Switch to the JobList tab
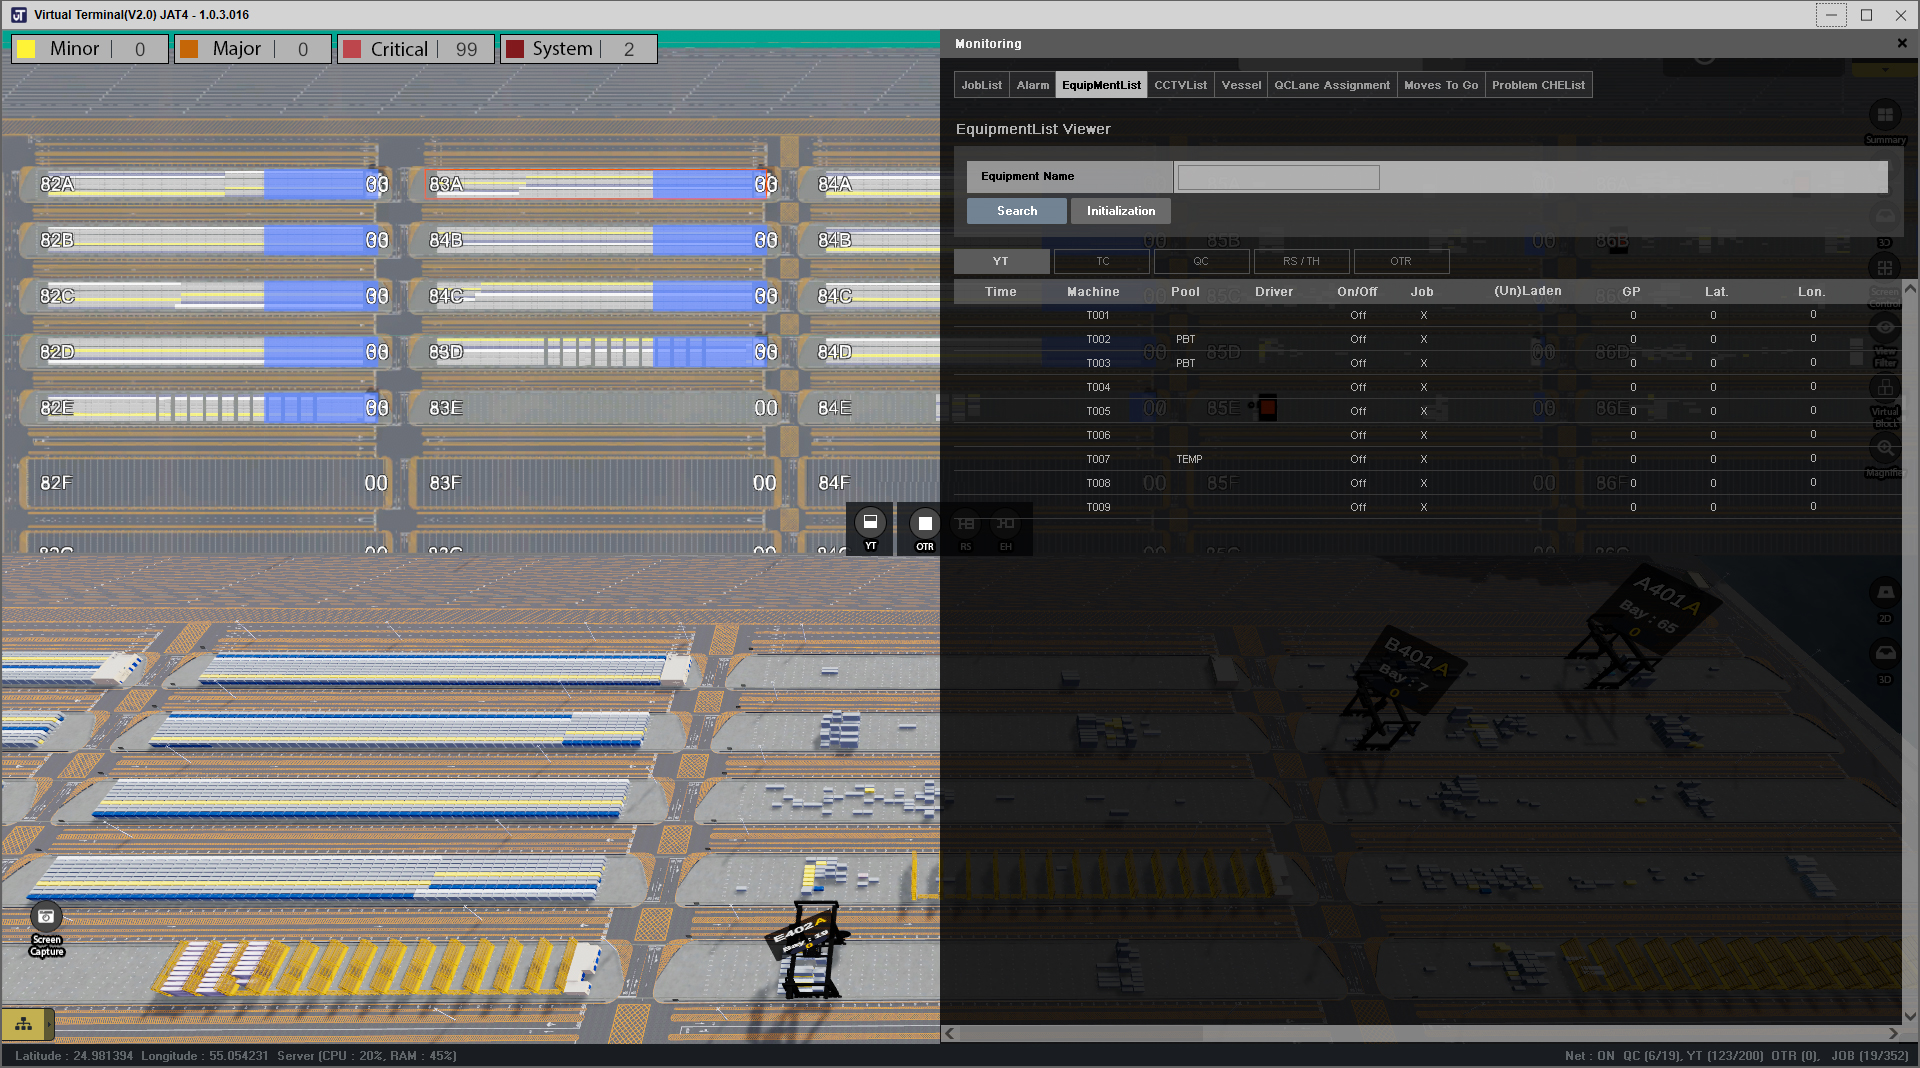This screenshot has height=1068, width=1920. (981, 85)
